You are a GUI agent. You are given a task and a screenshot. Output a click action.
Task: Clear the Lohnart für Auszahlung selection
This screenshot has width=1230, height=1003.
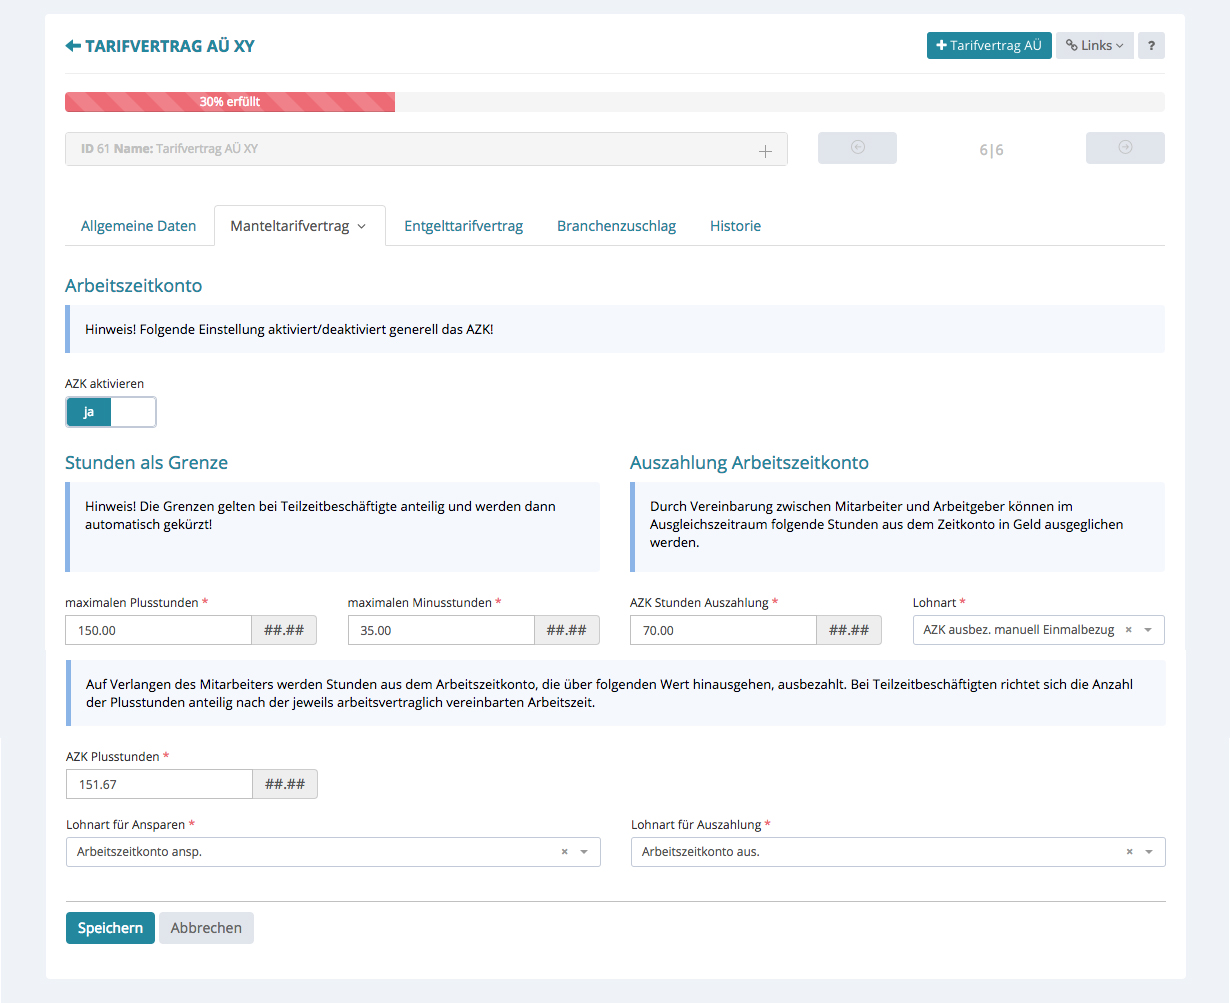coord(1129,852)
